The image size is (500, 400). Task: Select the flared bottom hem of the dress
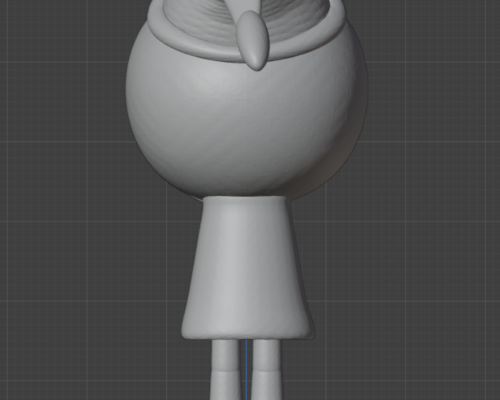[247, 333]
